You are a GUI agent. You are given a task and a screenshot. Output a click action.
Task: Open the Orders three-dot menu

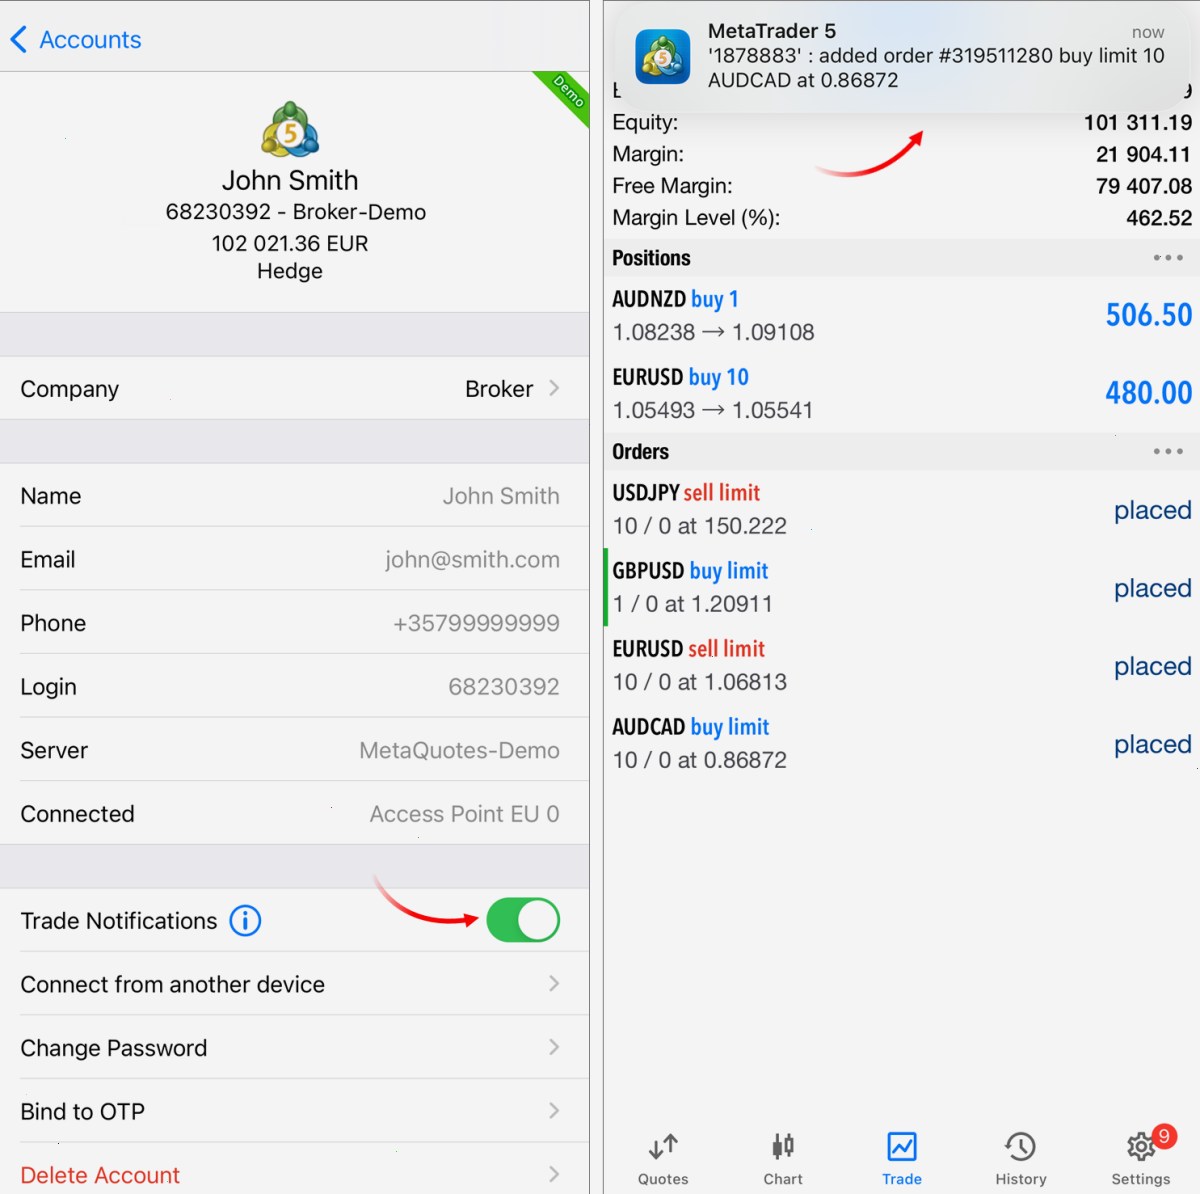click(x=1167, y=452)
